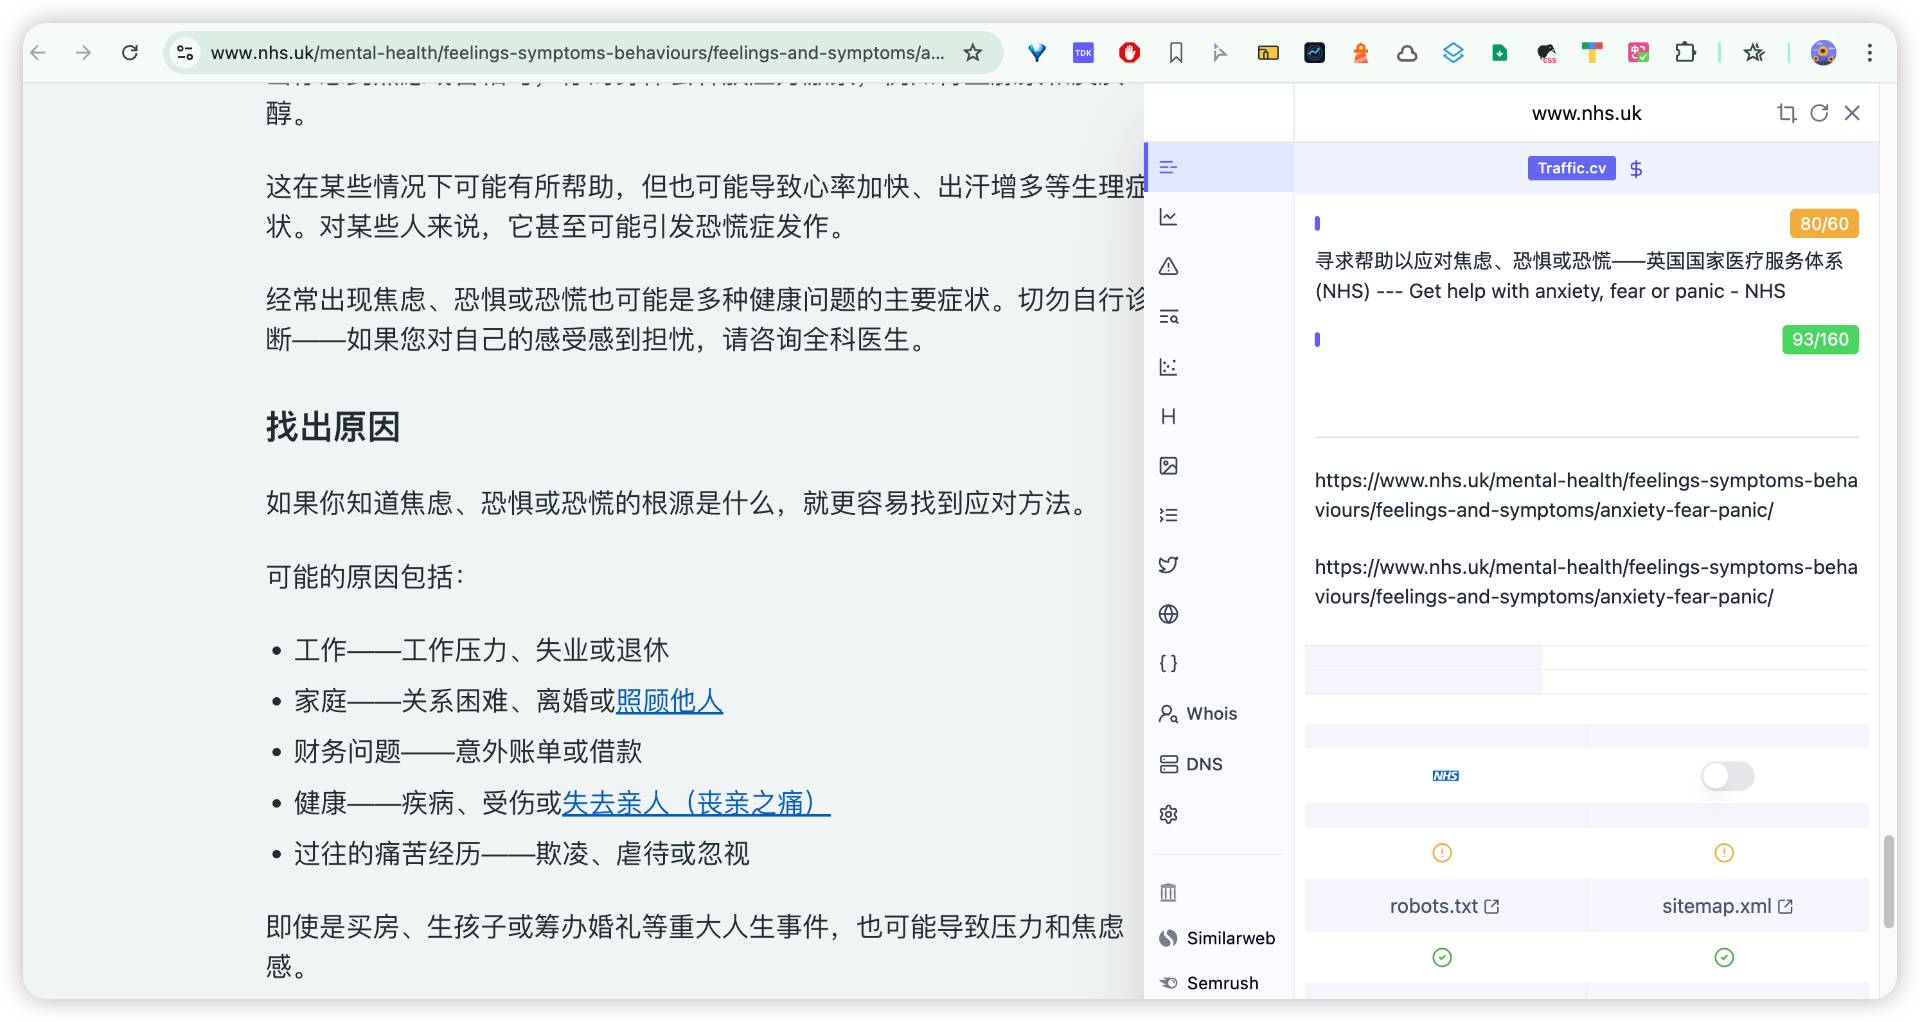
Task: Open the images tab icon
Action: [1168, 466]
